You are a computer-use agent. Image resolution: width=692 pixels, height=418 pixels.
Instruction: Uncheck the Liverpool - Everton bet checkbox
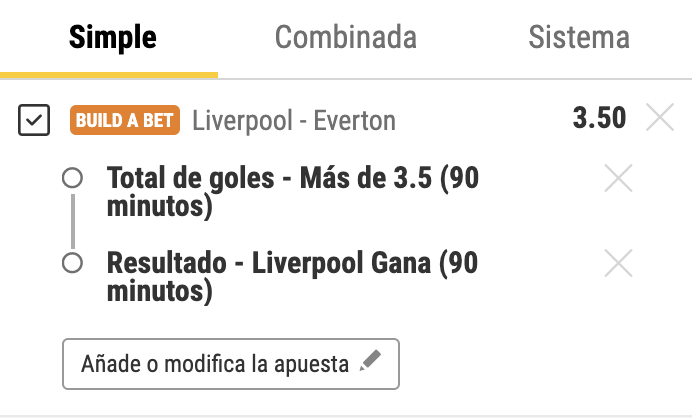(x=33, y=121)
